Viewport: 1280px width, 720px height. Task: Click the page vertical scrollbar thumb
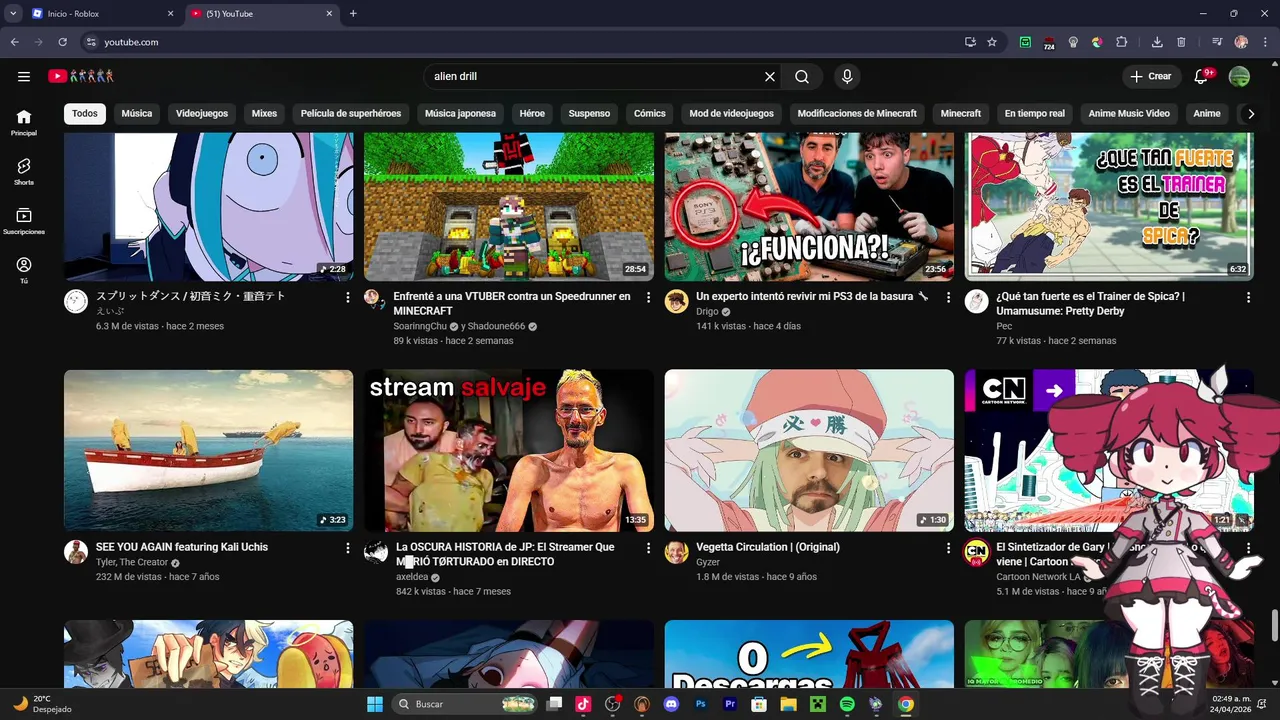pyautogui.click(x=1274, y=626)
